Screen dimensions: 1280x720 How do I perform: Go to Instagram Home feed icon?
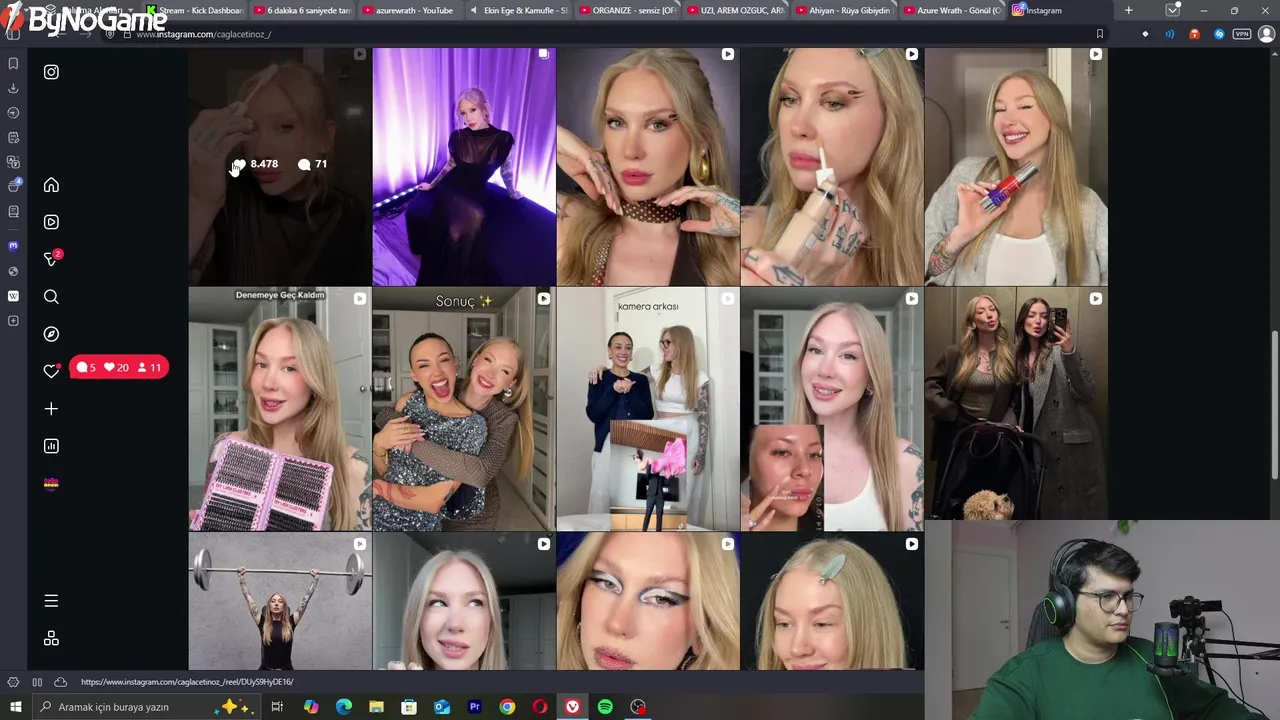[x=51, y=185]
